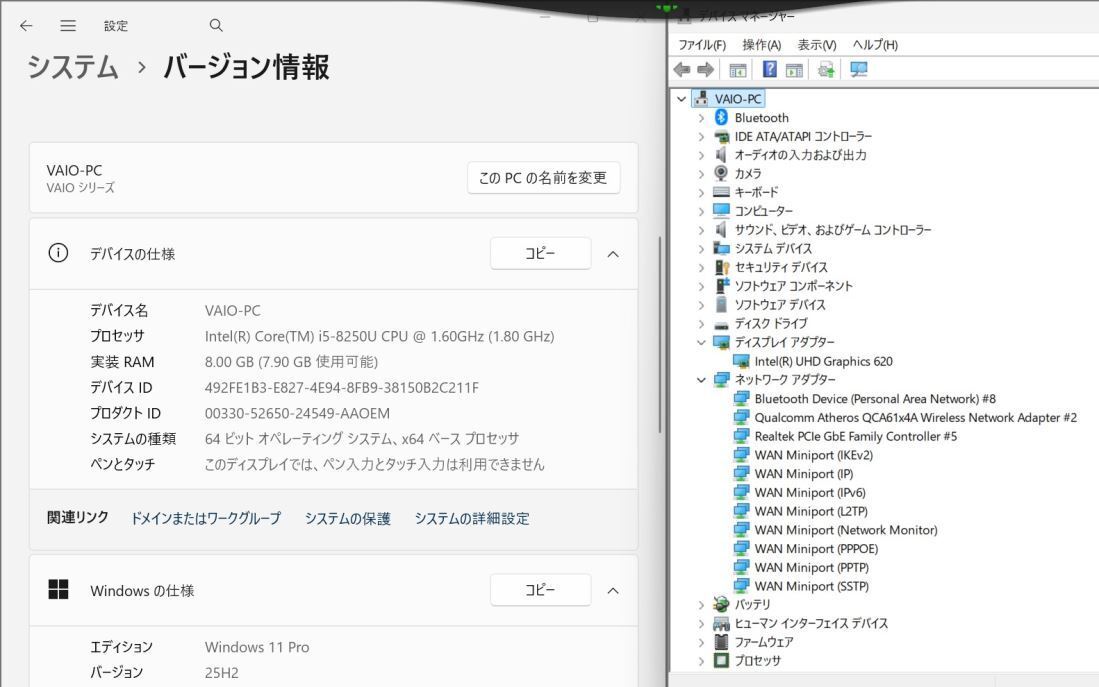Toggle the console tree visibility icon
The height and width of the screenshot is (687, 1099).
coord(737,69)
